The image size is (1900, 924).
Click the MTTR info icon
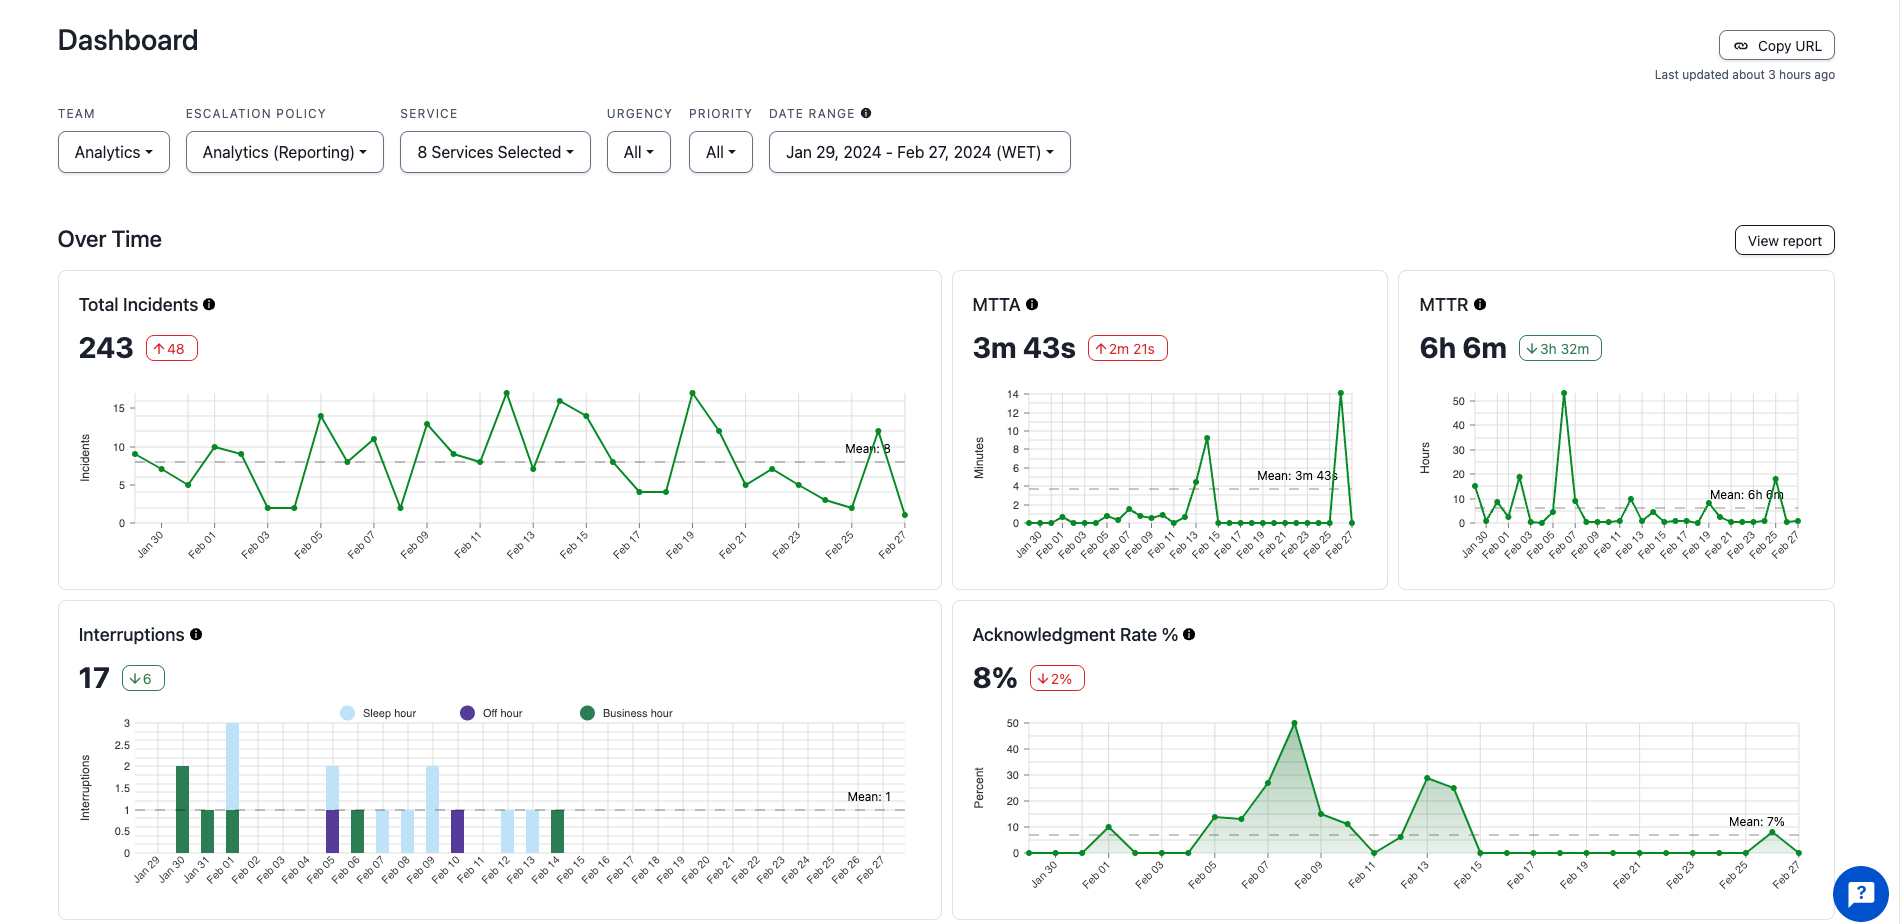point(1480,304)
